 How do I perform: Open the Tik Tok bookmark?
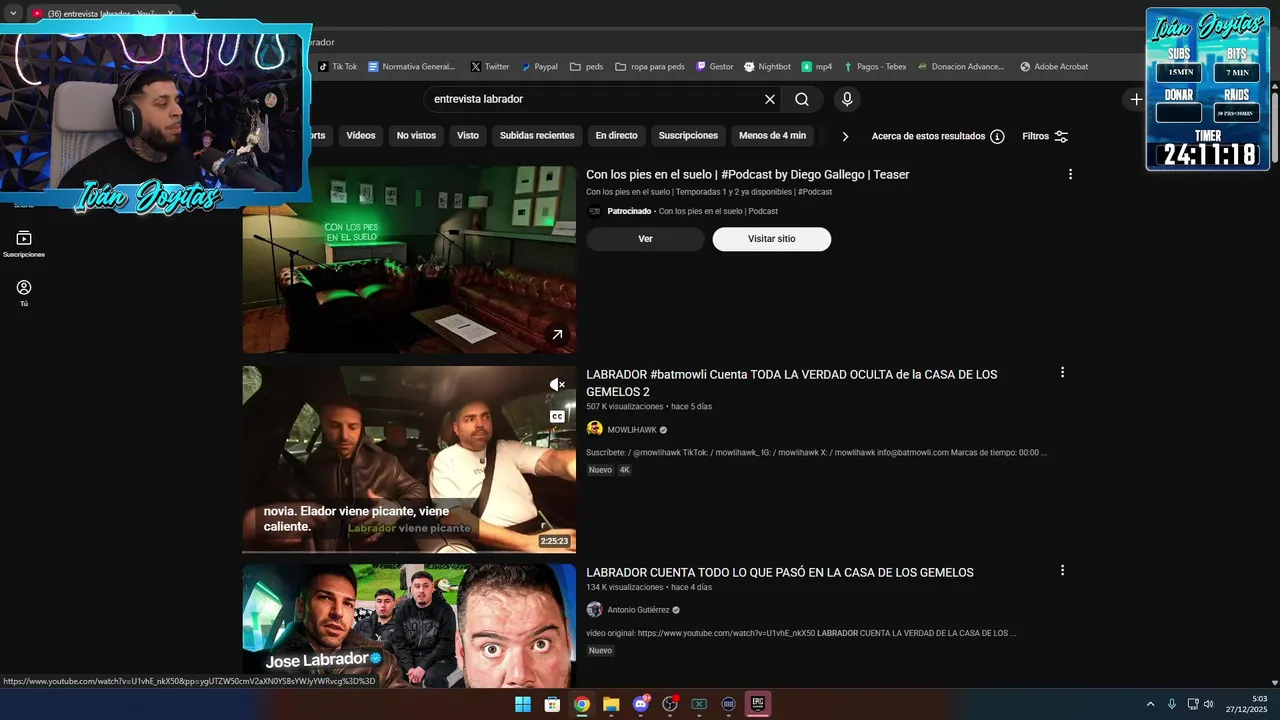pos(337,67)
